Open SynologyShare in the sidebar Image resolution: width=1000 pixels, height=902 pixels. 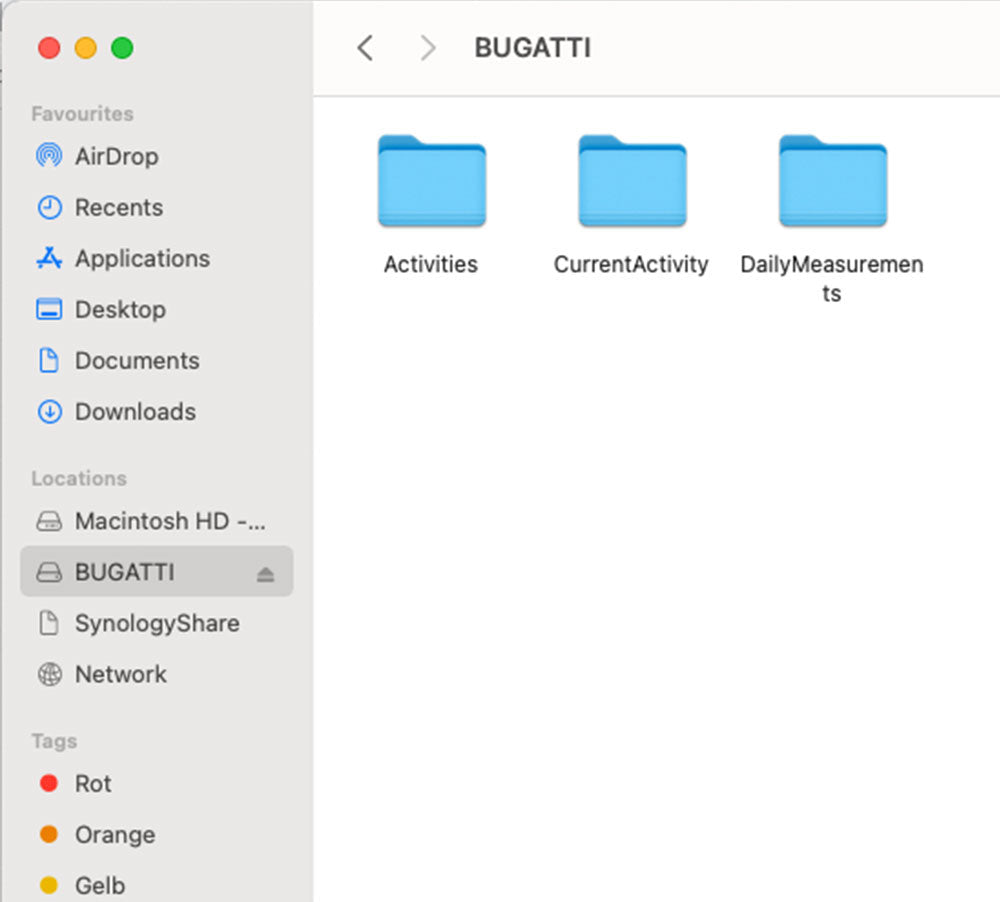[x=157, y=624]
